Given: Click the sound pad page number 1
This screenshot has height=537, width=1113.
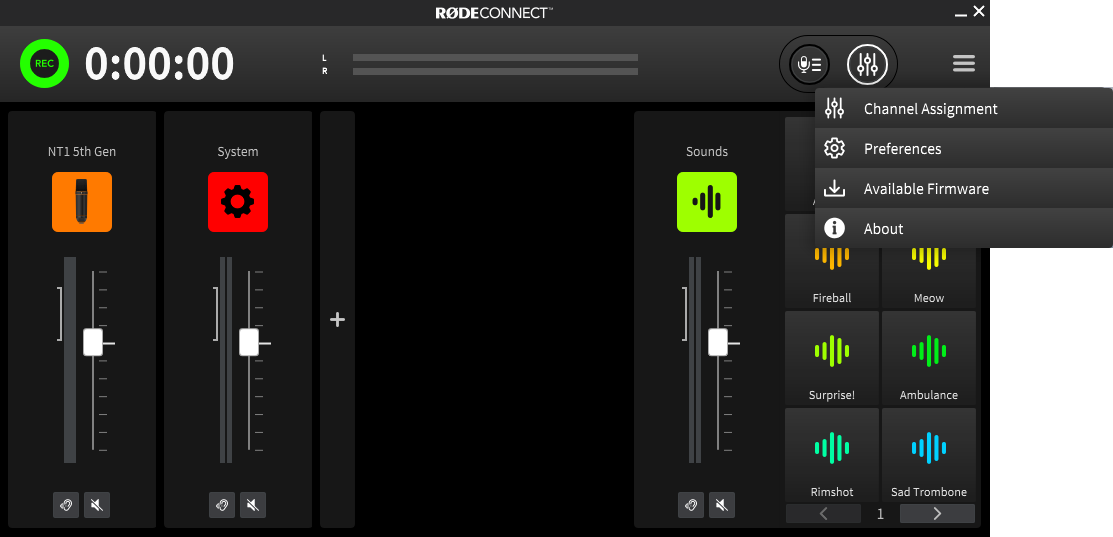Looking at the screenshot, I should [x=880, y=514].
